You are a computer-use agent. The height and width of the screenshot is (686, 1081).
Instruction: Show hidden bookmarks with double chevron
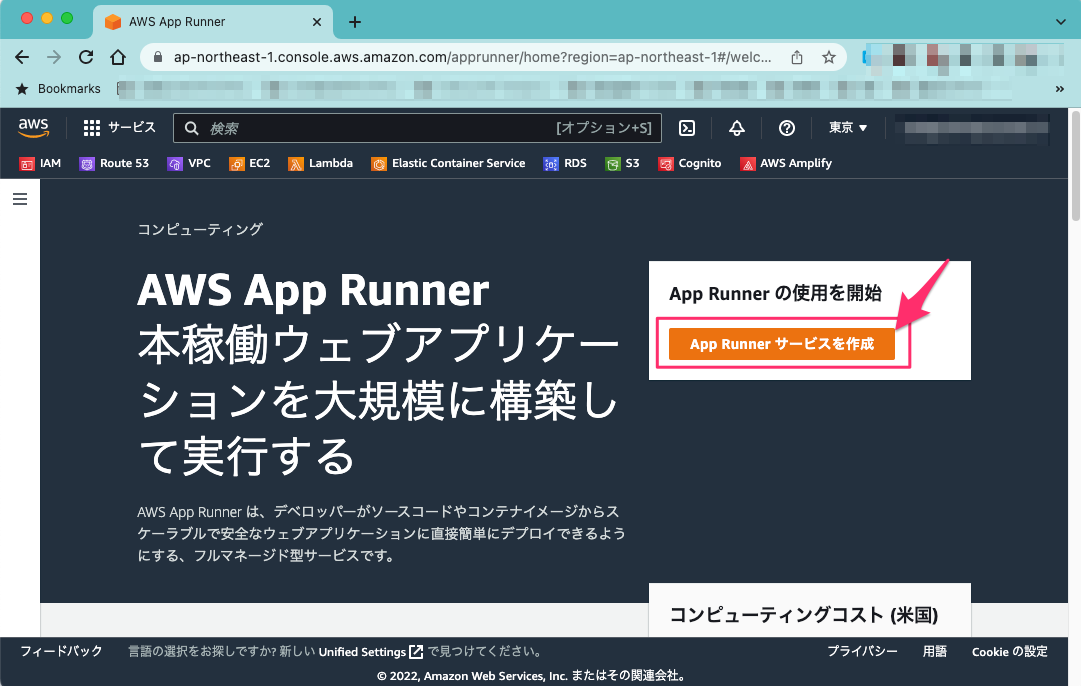click(1060, 89)
